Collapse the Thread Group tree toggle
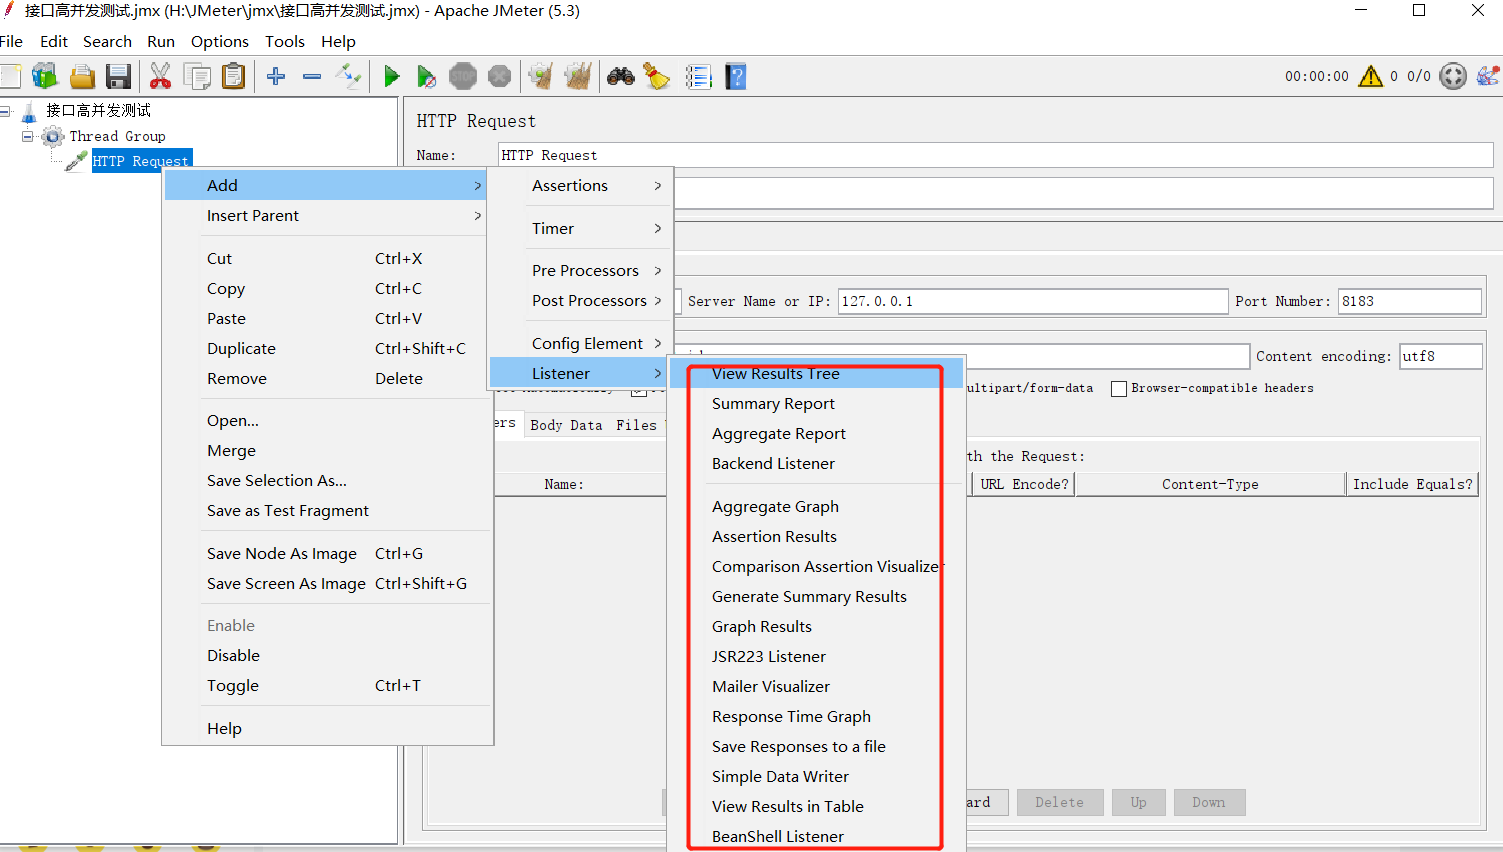Image resolution: width=1503 pixels, height=852 pixels. point(28,136)
